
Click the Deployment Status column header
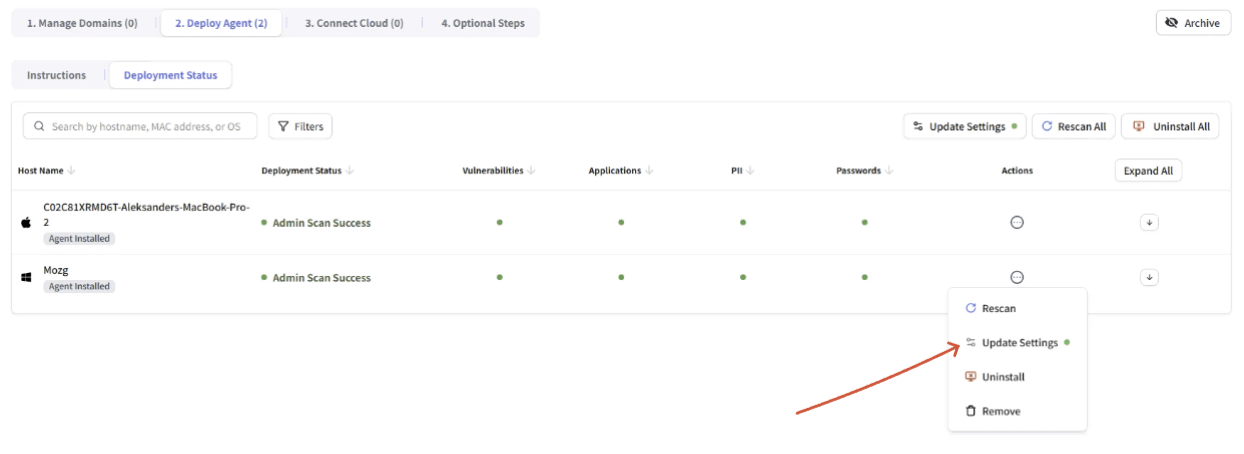(x=301, y=171)
